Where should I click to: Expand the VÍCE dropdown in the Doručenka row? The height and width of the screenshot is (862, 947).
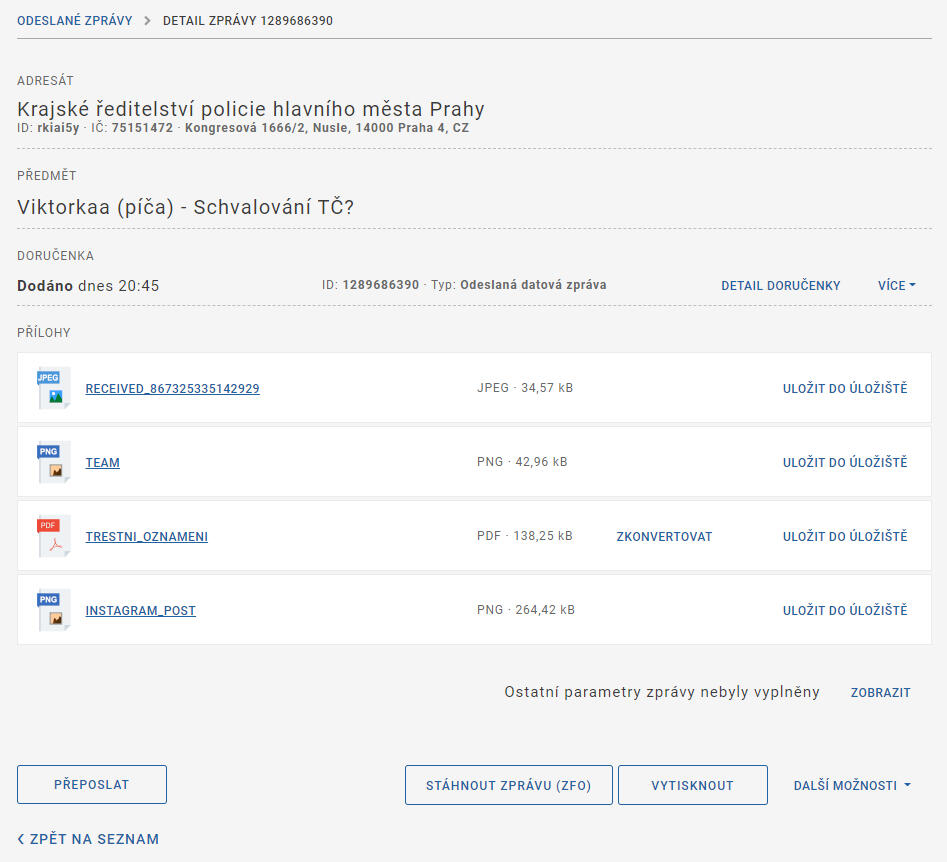[x=896, y=286]
